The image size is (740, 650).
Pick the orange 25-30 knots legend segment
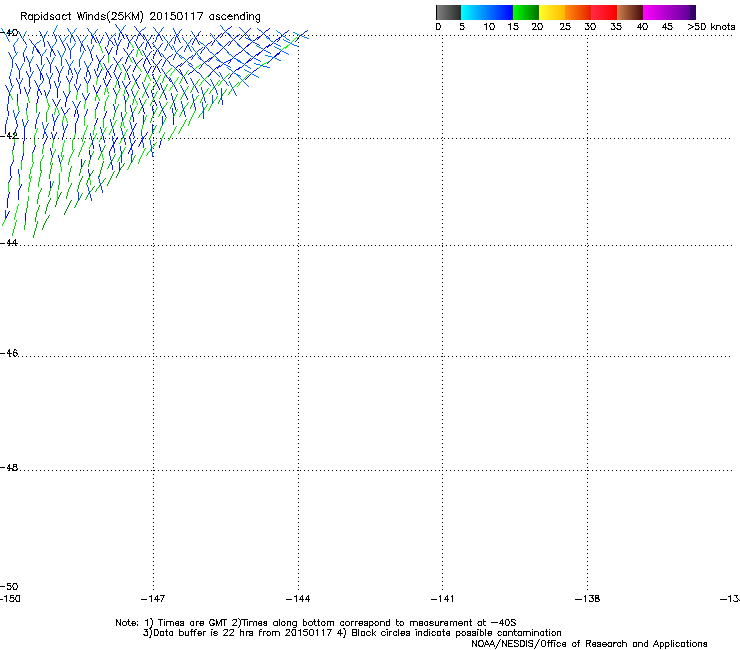578,12
